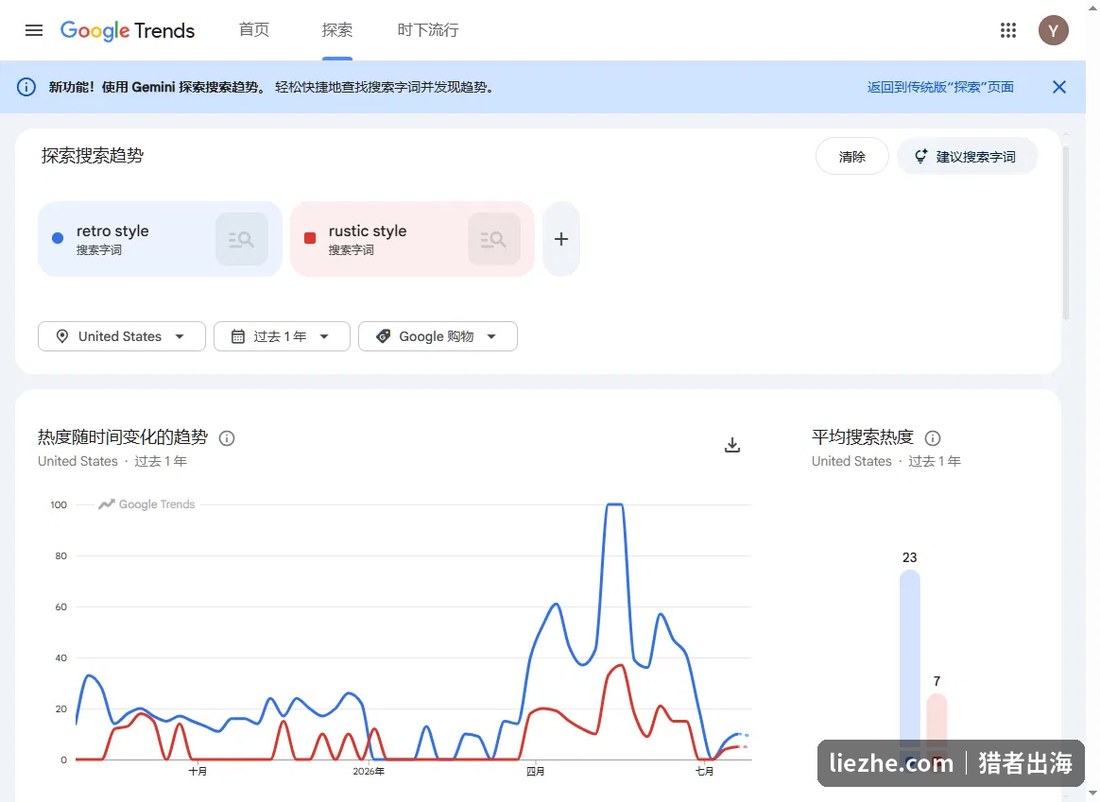Open retro style search-details icon
Viewport: 1100px width, 802px height.
(242, 239)
